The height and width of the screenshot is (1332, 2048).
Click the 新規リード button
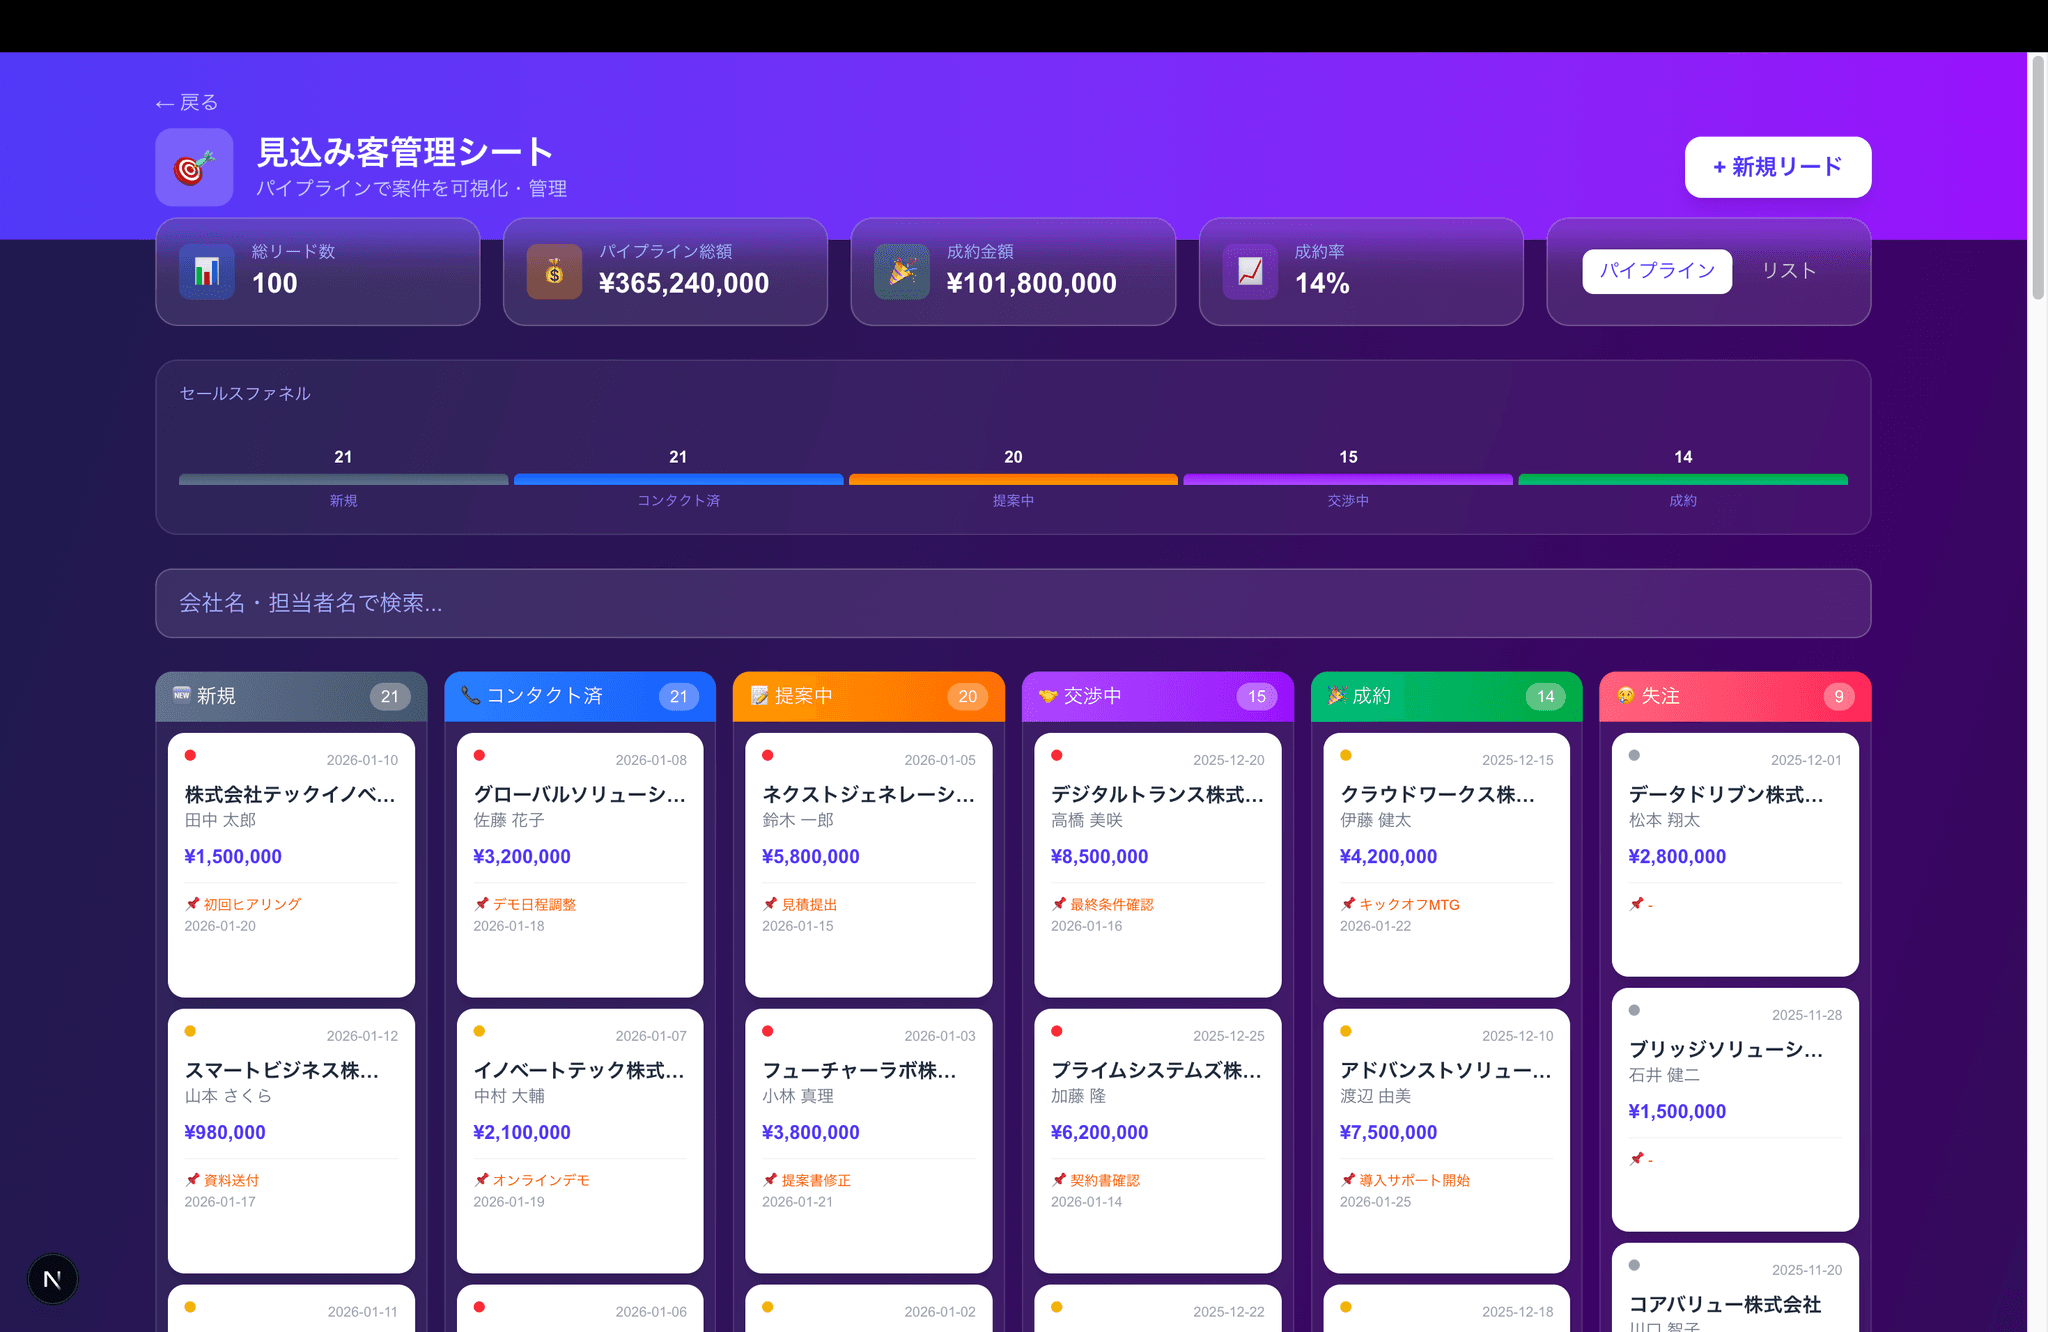coord(1777,167)
